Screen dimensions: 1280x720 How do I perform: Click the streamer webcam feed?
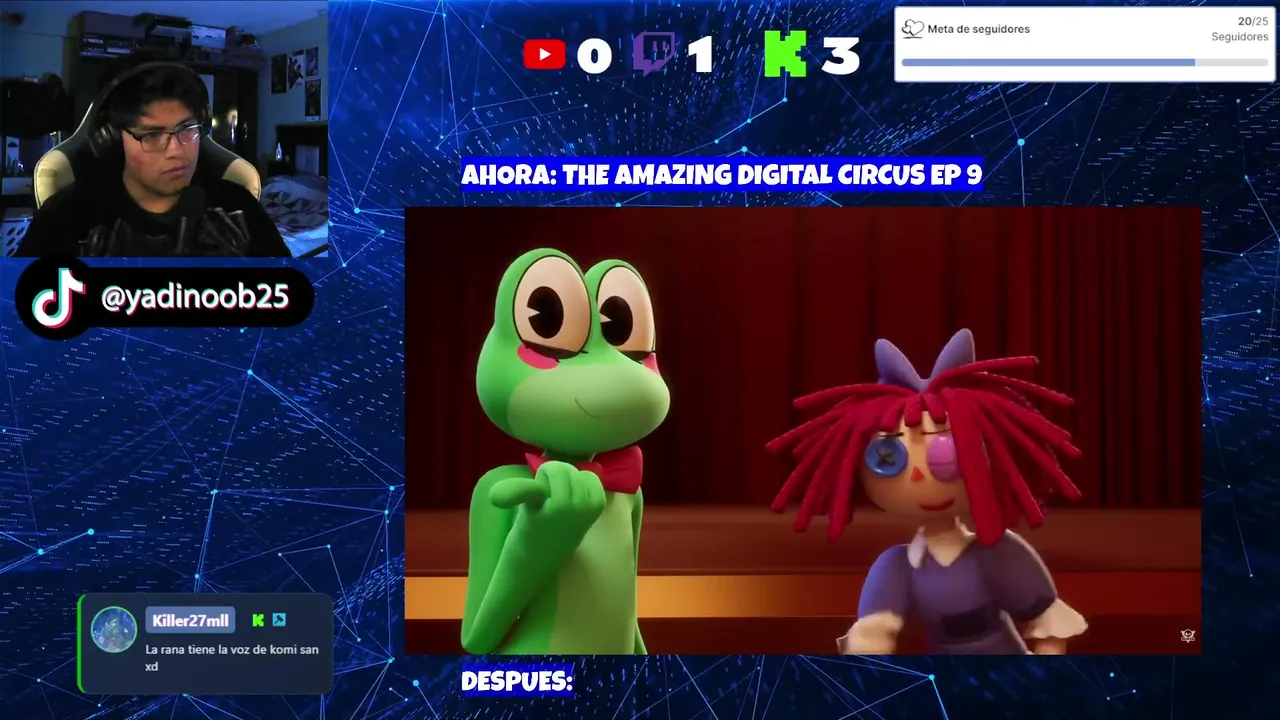point(164,129)
